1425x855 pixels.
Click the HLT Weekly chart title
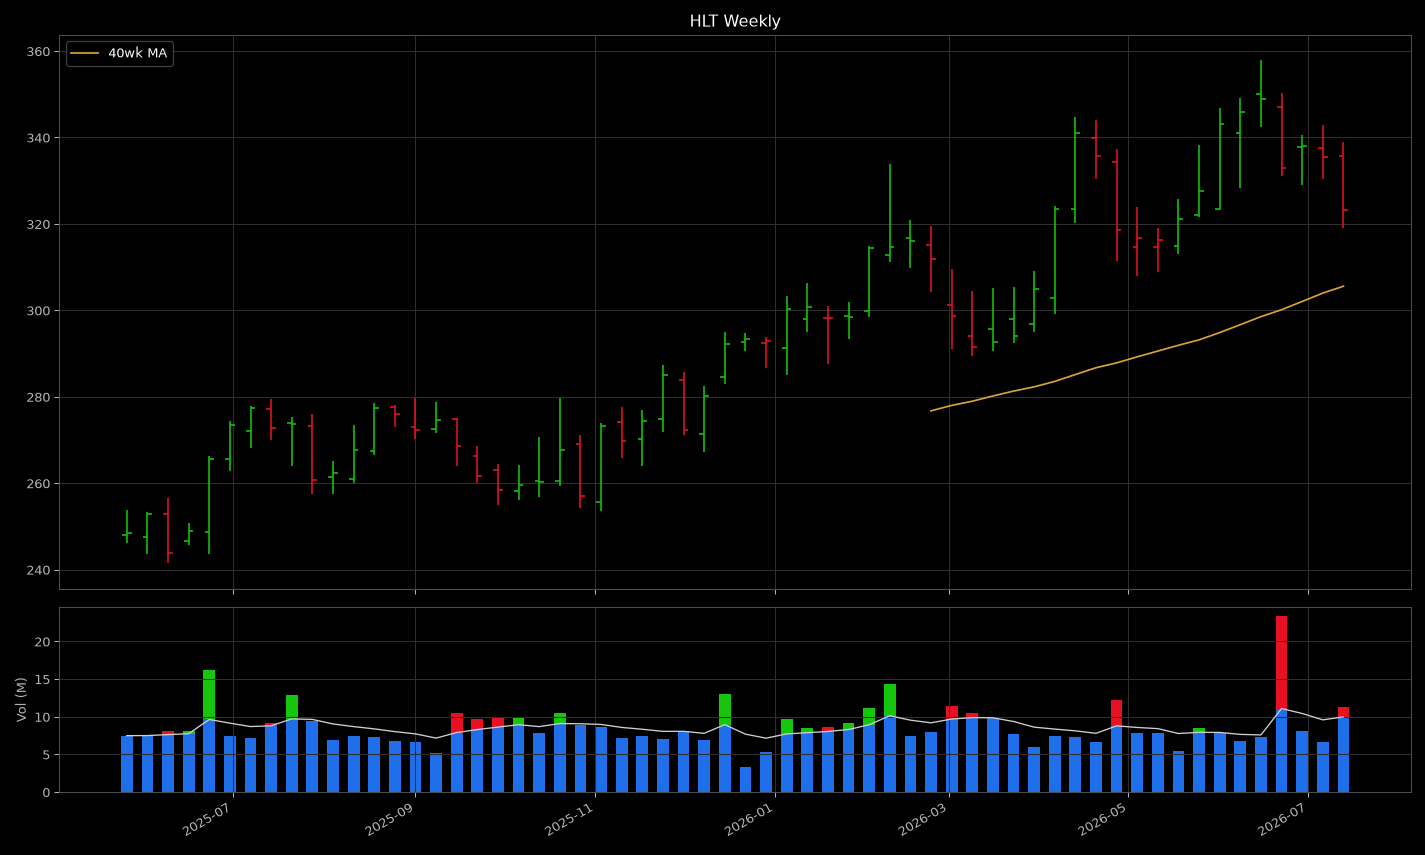coord(735,21)
